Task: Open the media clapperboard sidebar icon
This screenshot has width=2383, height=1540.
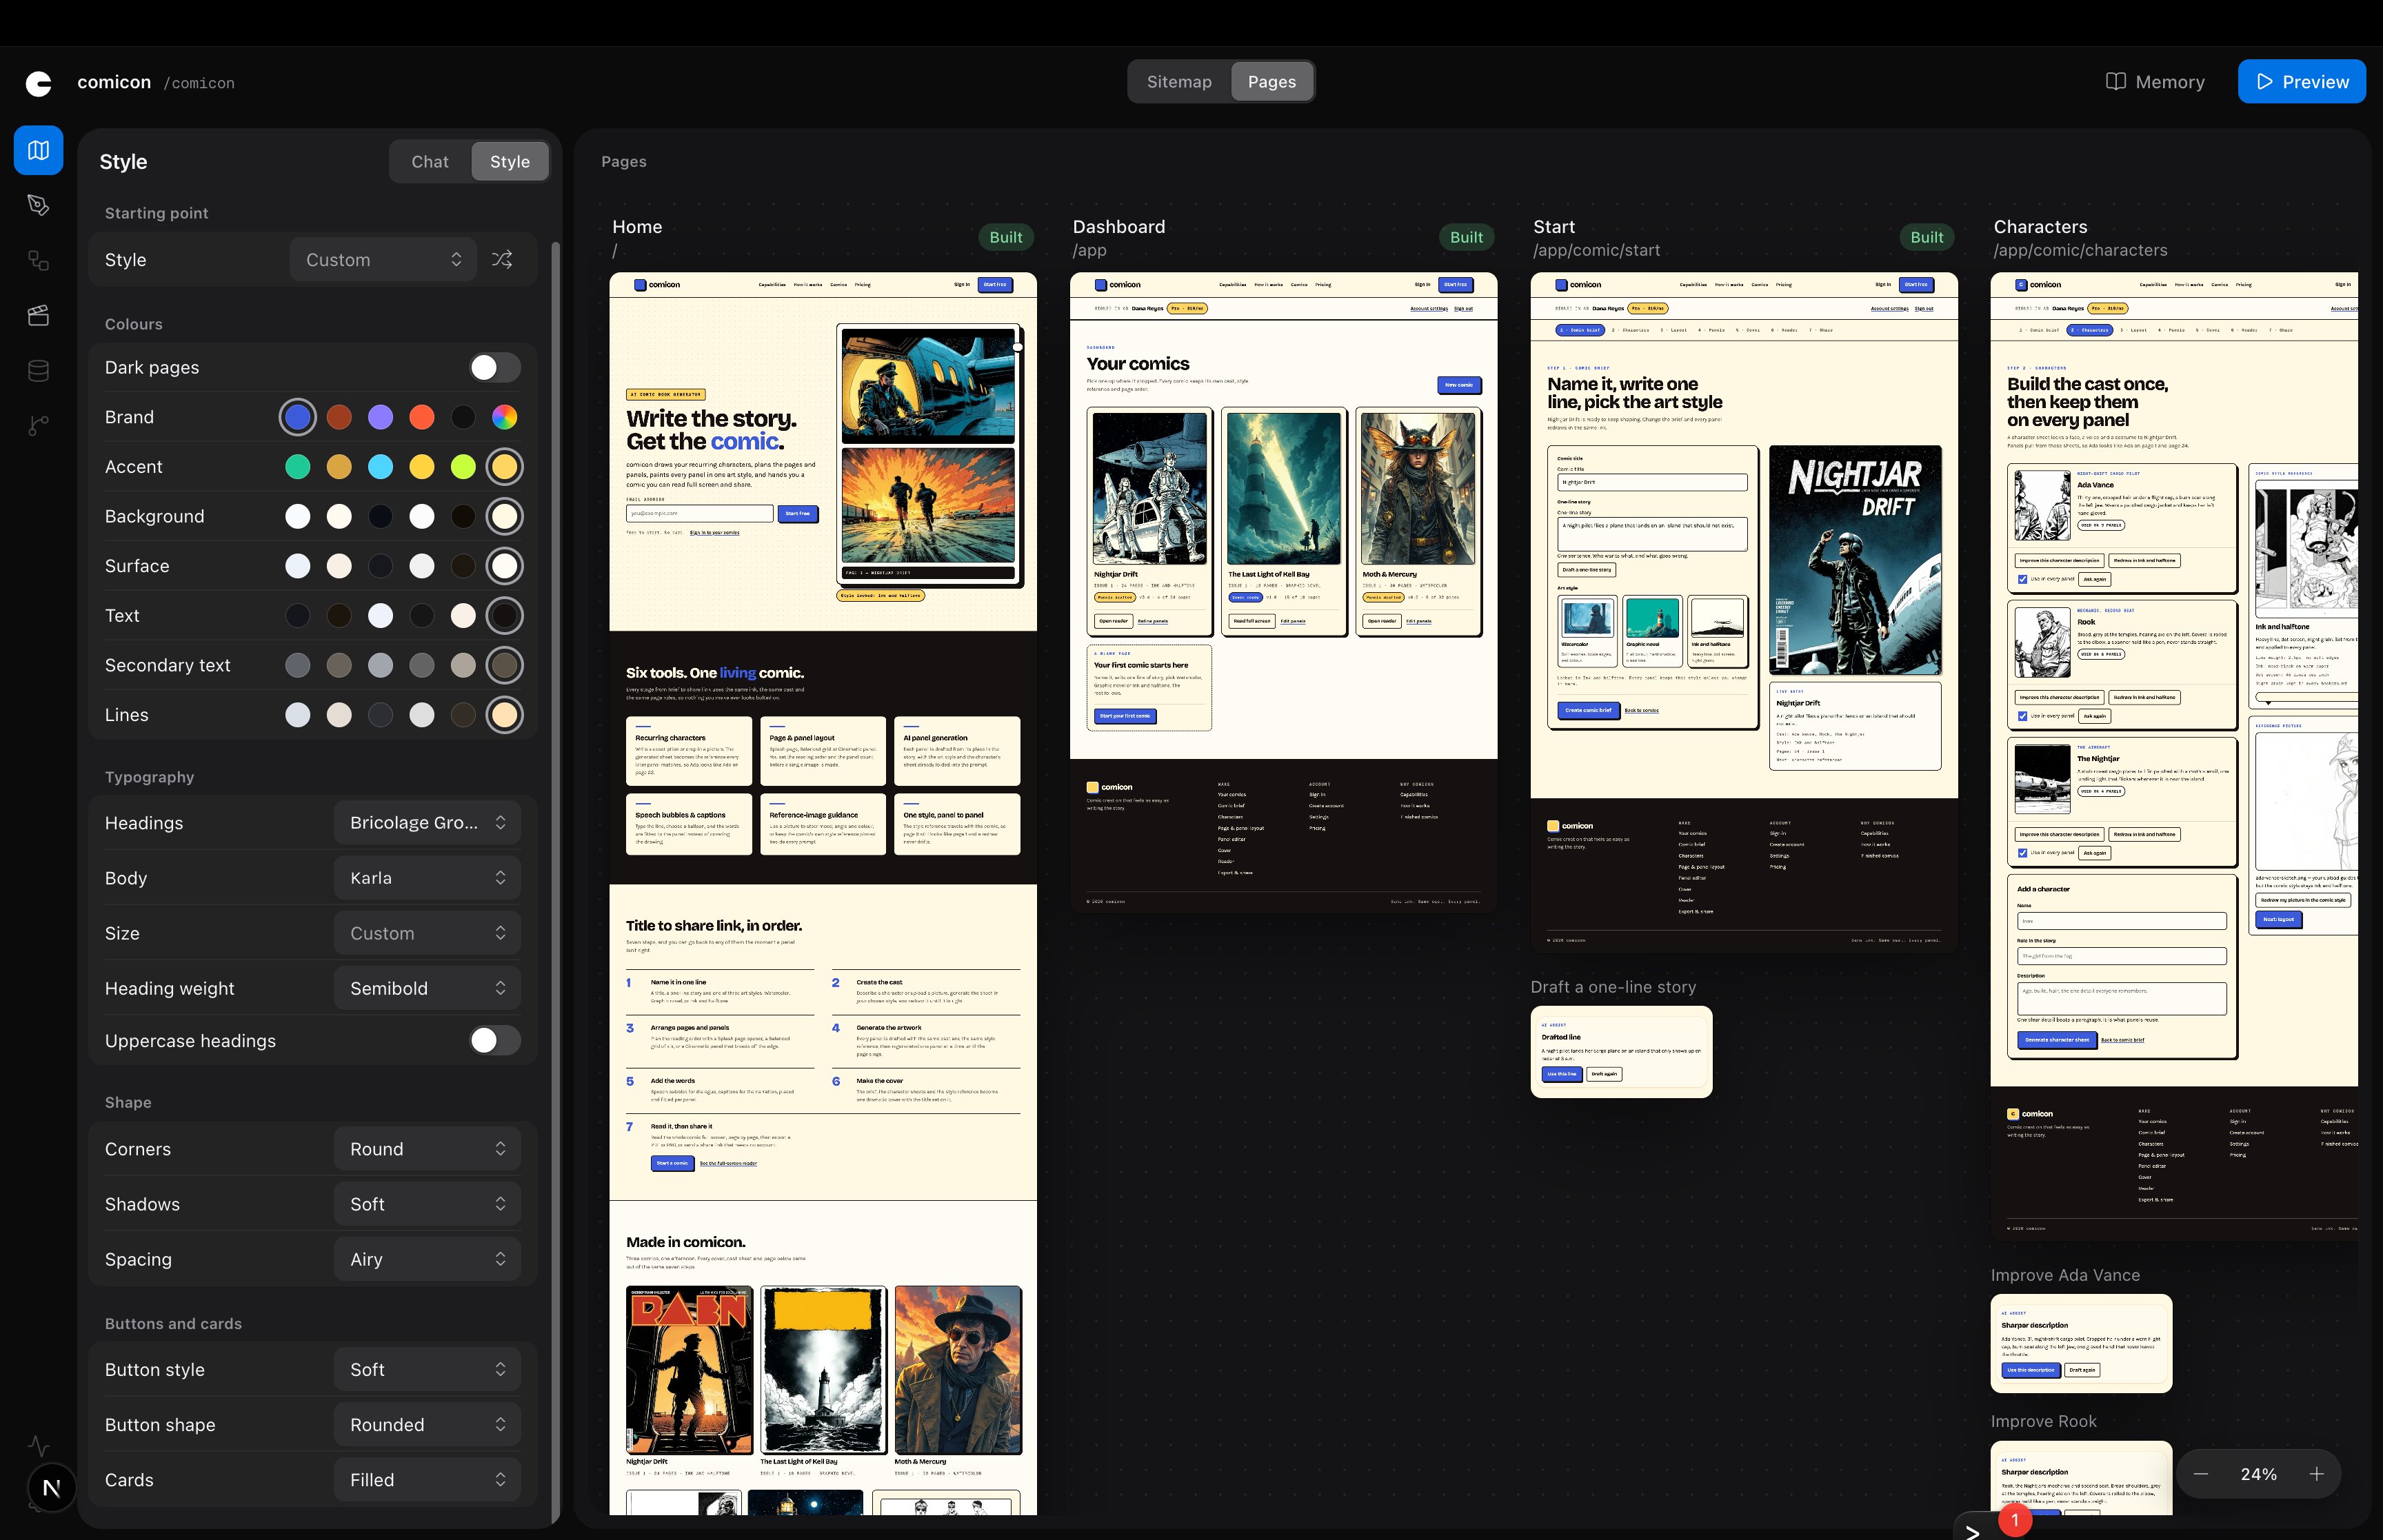Action: coord(39,315)
